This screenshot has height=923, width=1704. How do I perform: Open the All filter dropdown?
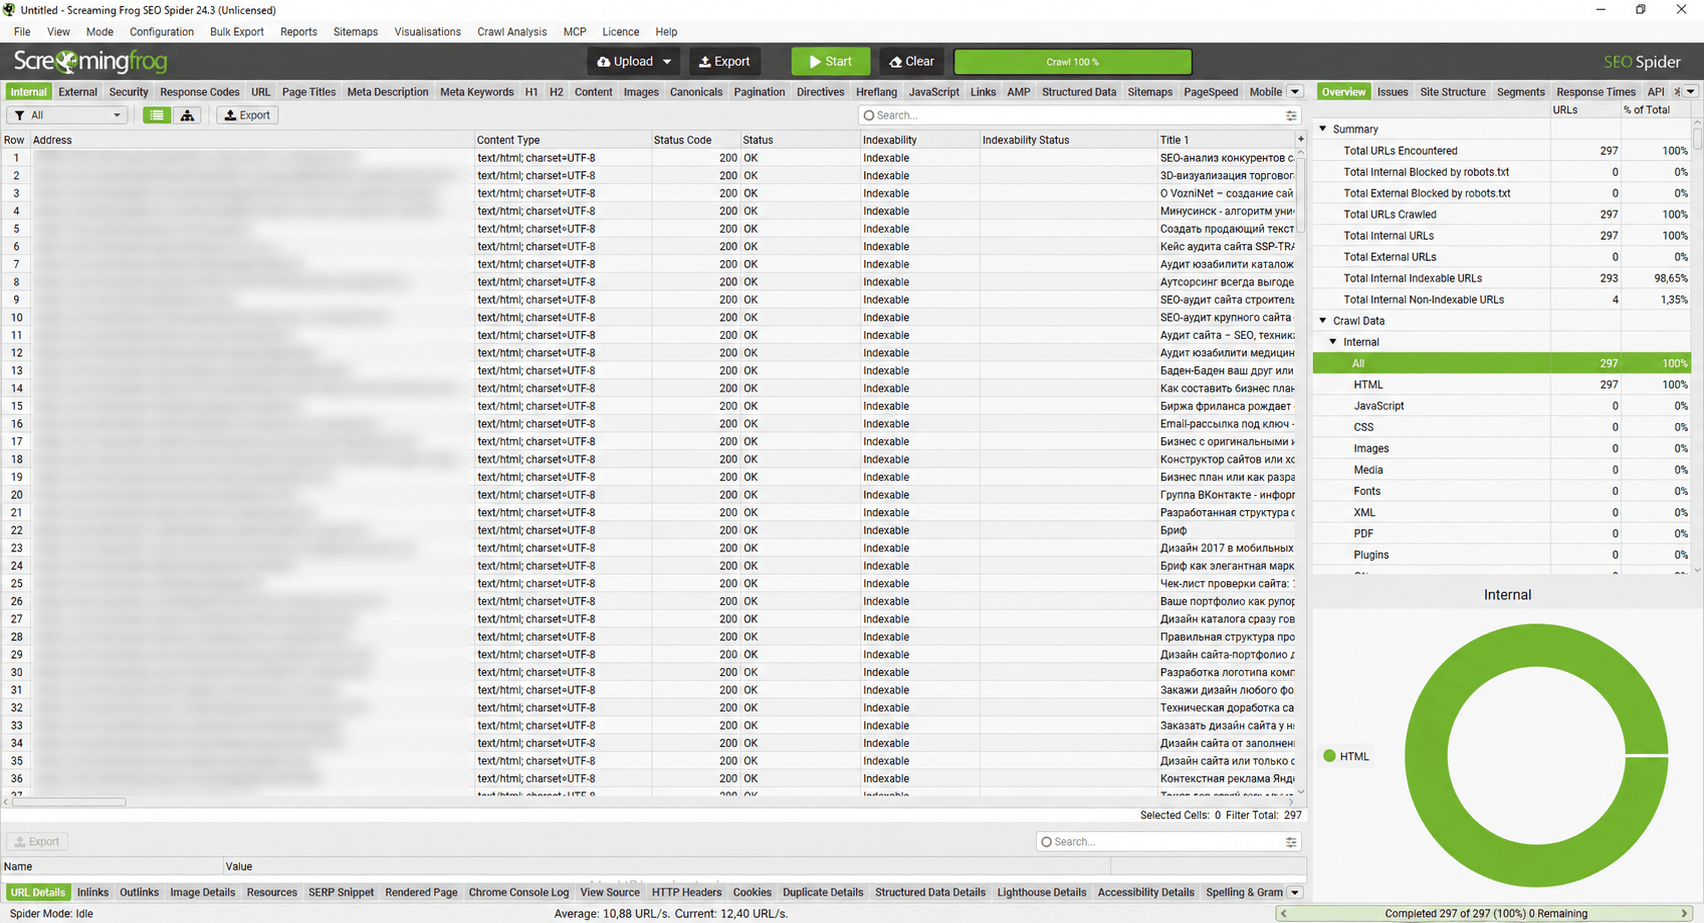pos(67,115)
